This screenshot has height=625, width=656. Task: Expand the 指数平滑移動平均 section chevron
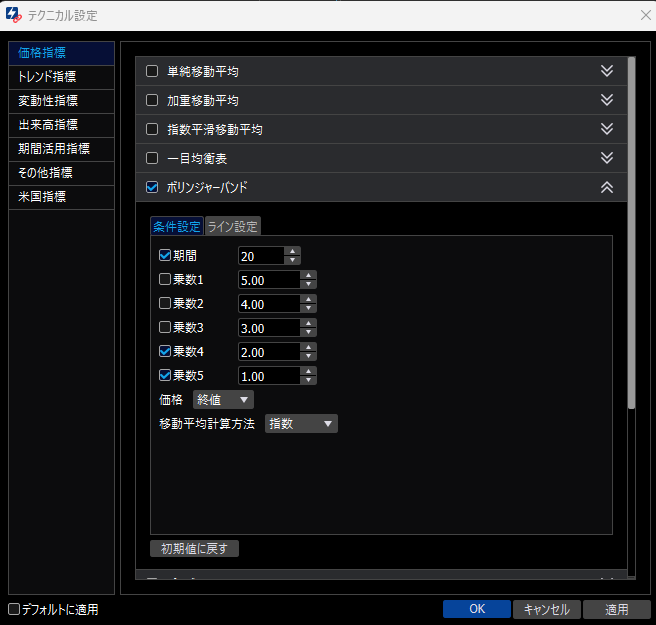pyautogui.click(x=606, y=129)
